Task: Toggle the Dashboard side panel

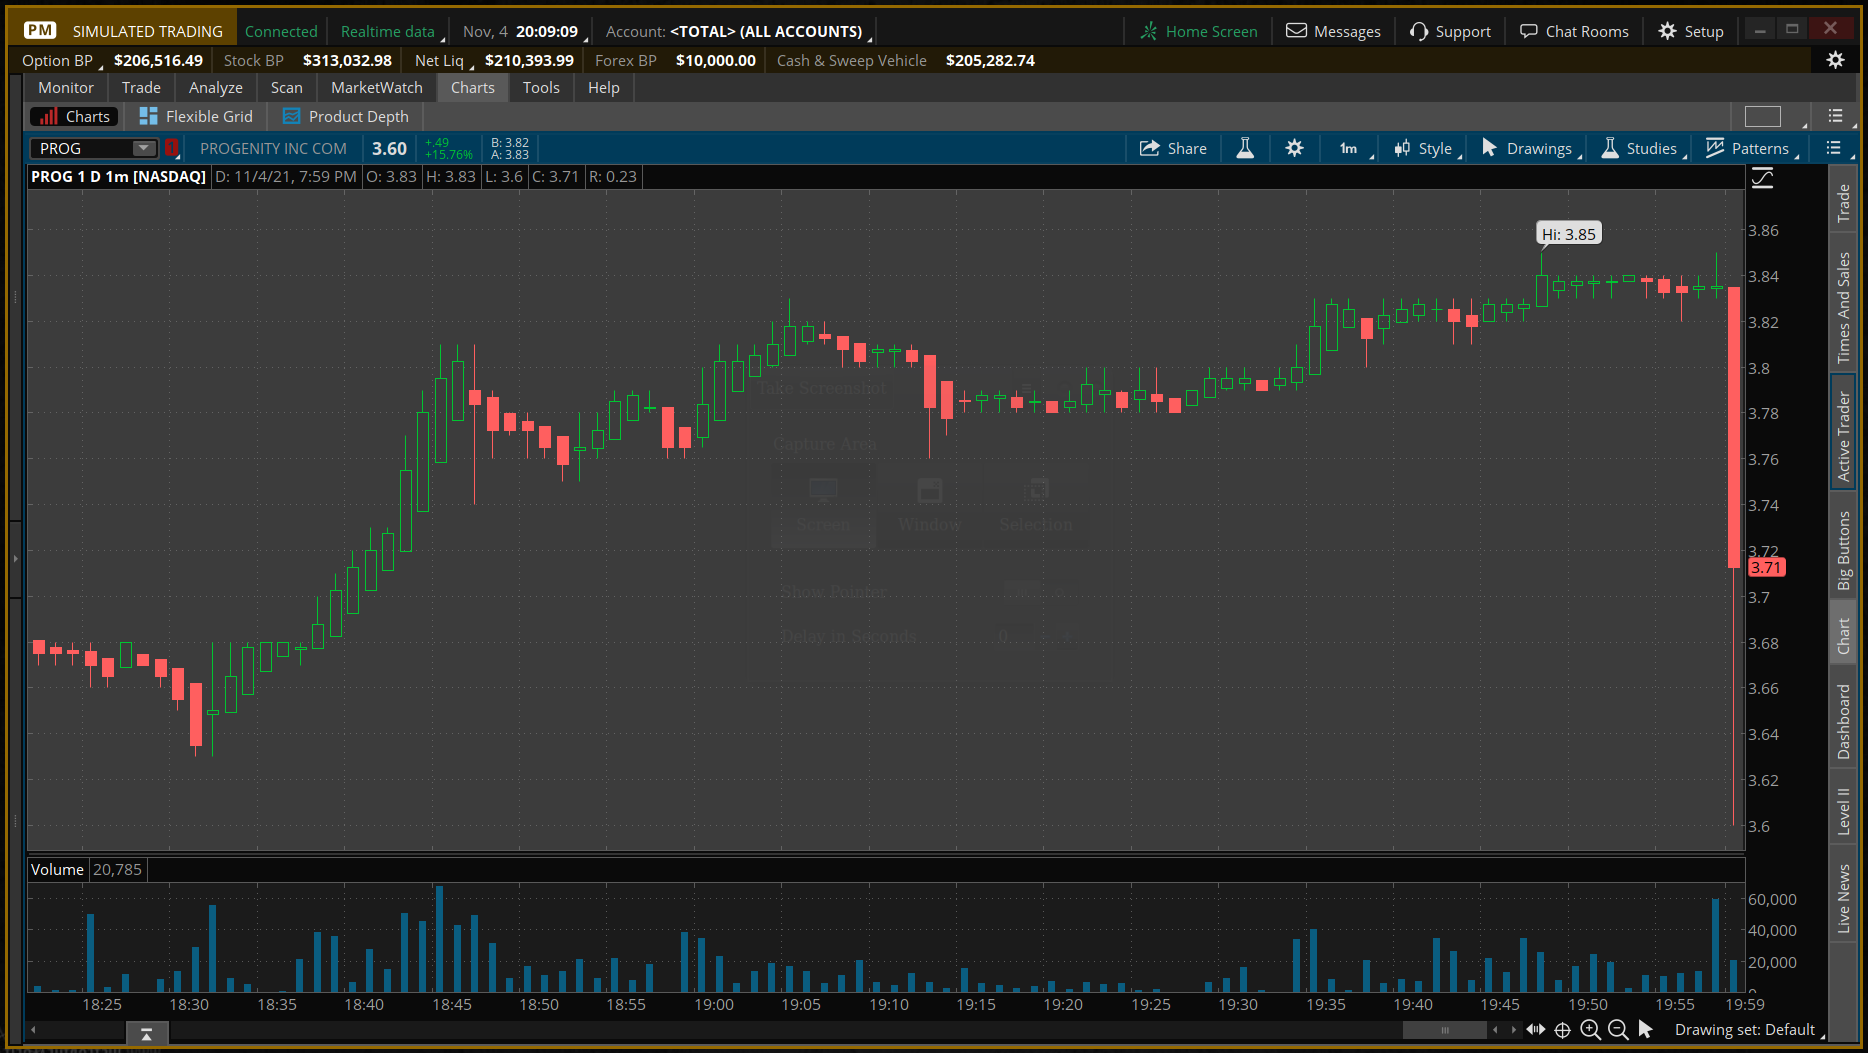Action: pos(1843,721)
